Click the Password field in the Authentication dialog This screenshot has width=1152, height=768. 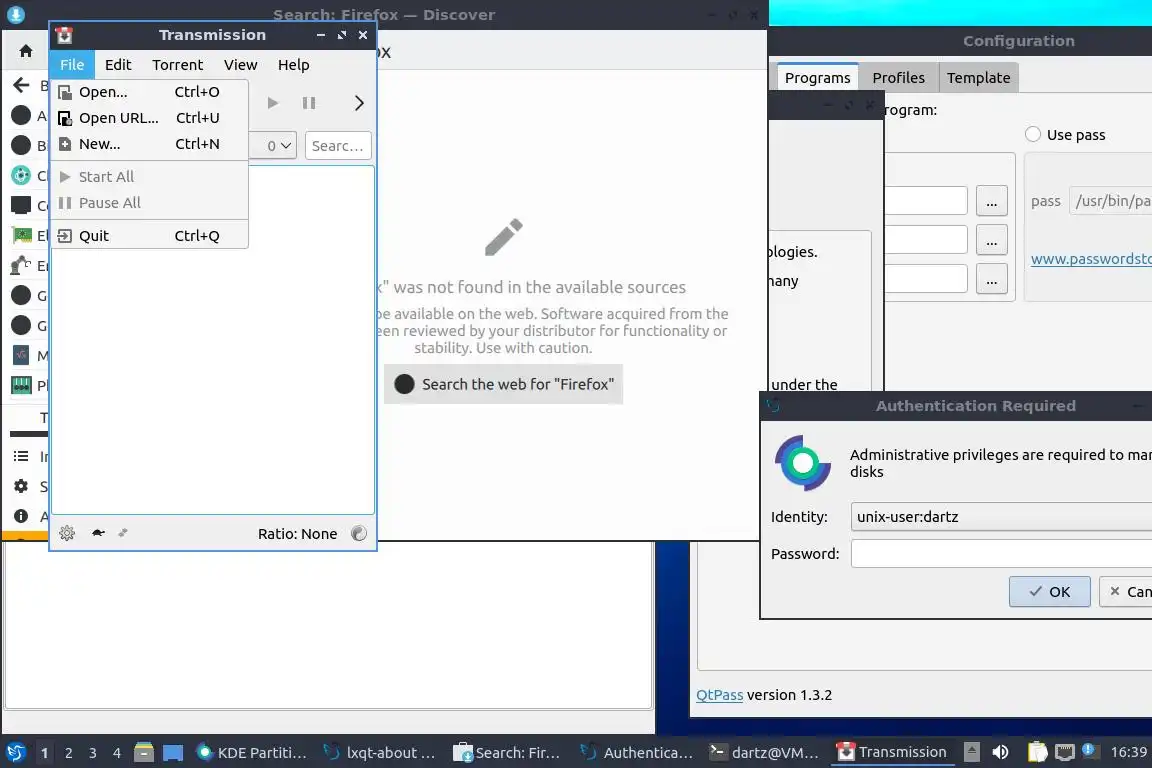[x=1001, y=553]
